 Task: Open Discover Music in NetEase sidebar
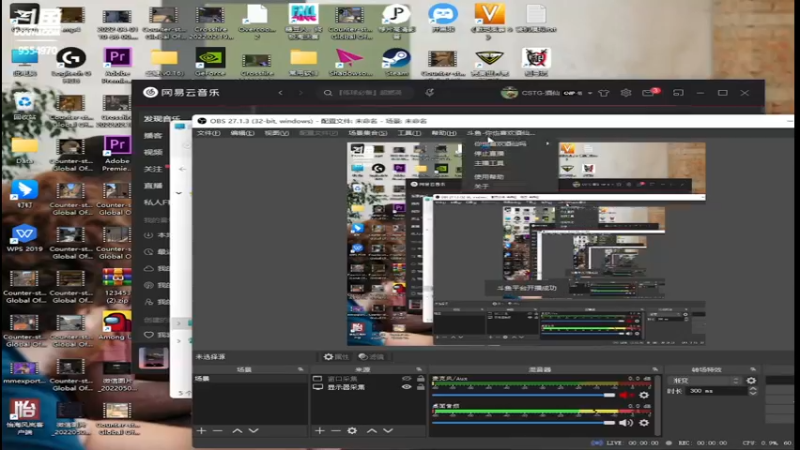click(x=162, y=119)
